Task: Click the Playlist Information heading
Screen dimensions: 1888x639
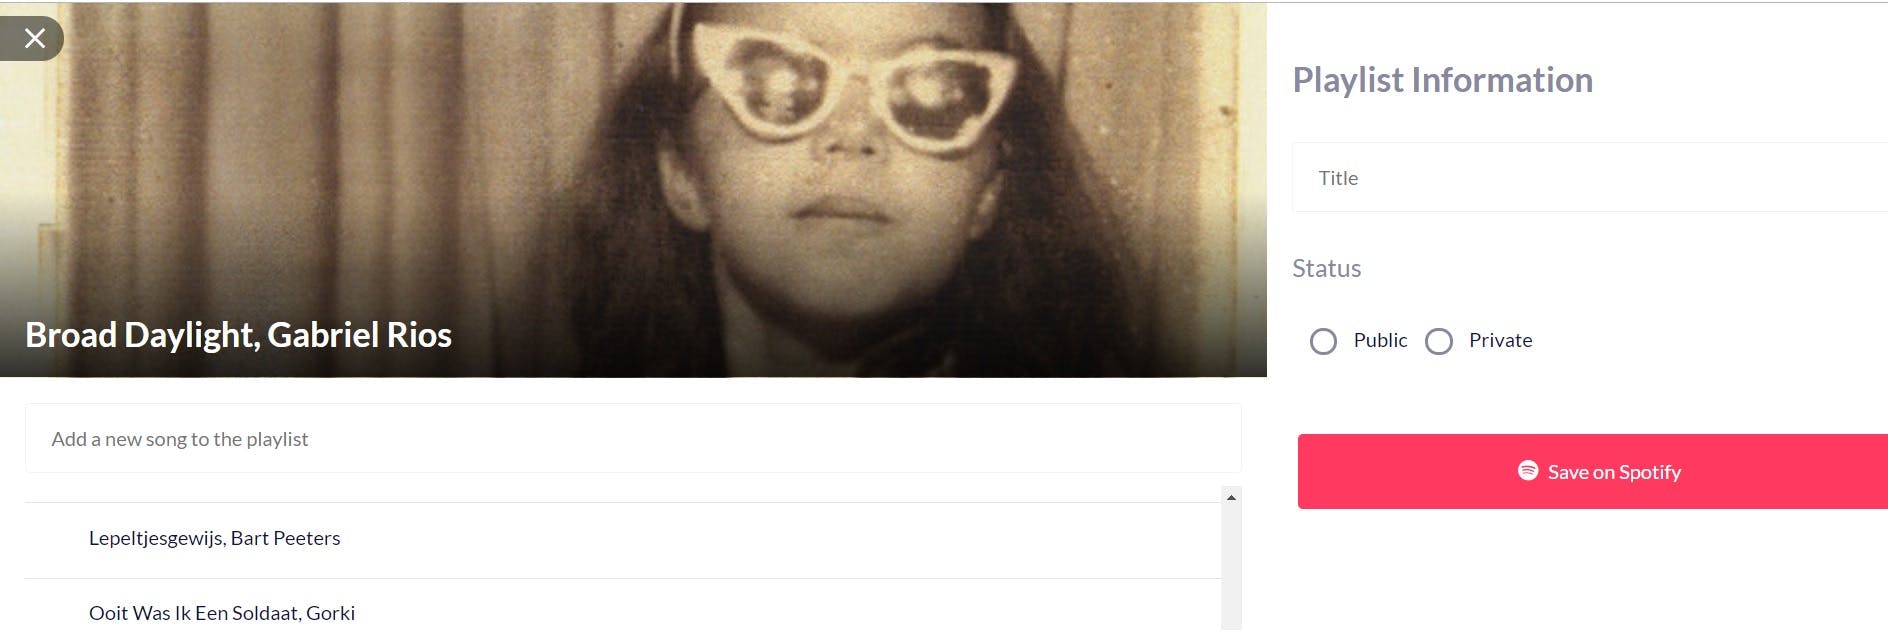Action: (x=1442, y=80)
